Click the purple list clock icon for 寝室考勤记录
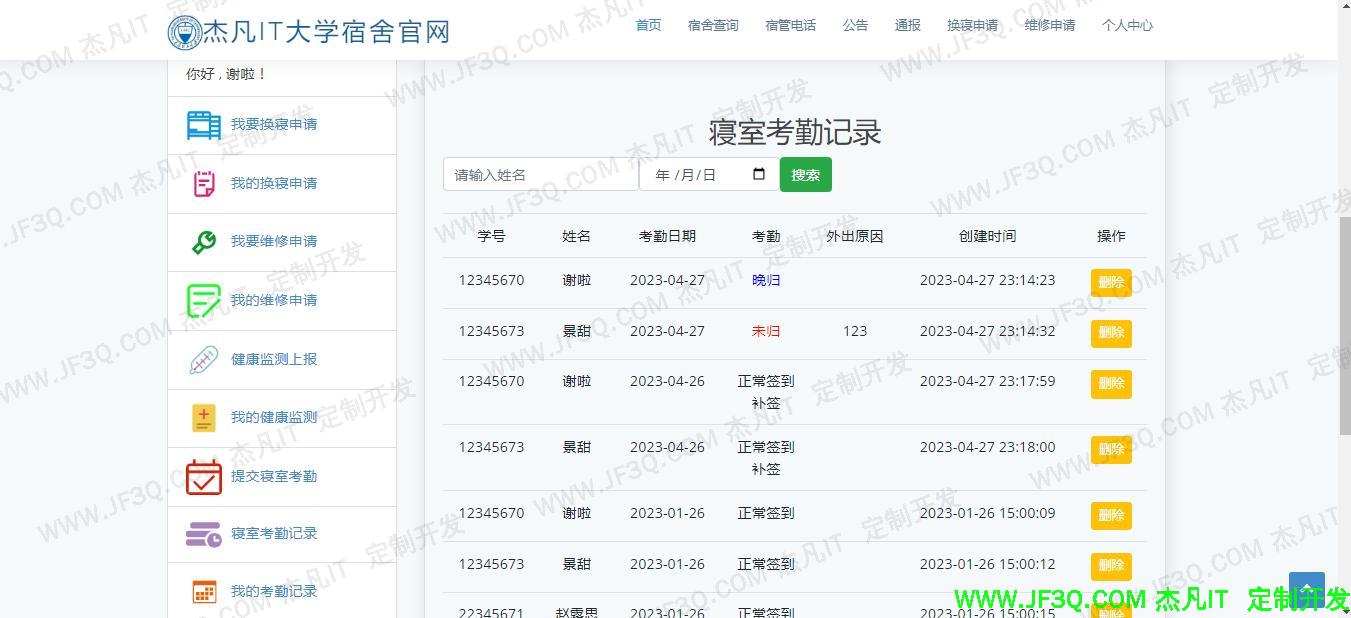Viewport: 1351px width, 618px height. [204, 534]
